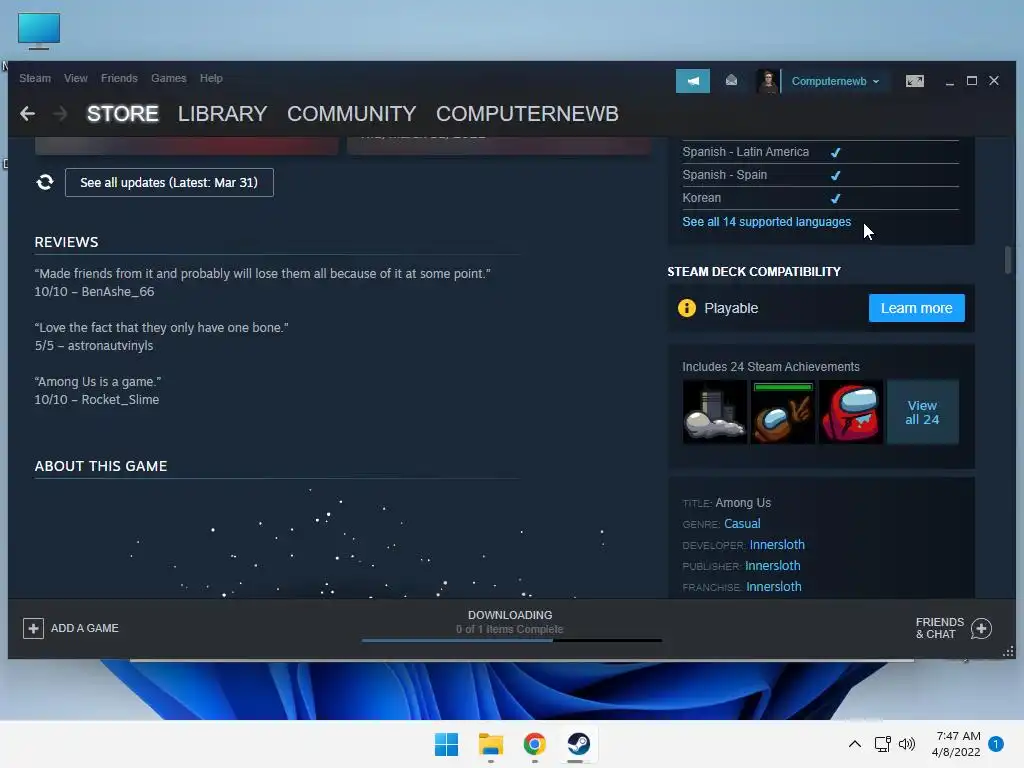Image resolution: width=1024 pixels, height=768 pixels.
Task: Click the Rocket_Slime review text
Action: (98, 391)
